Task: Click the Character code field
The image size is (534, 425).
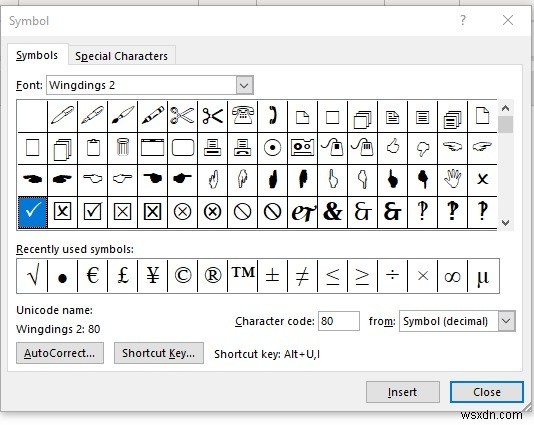Action: click(x=339, y=321)
